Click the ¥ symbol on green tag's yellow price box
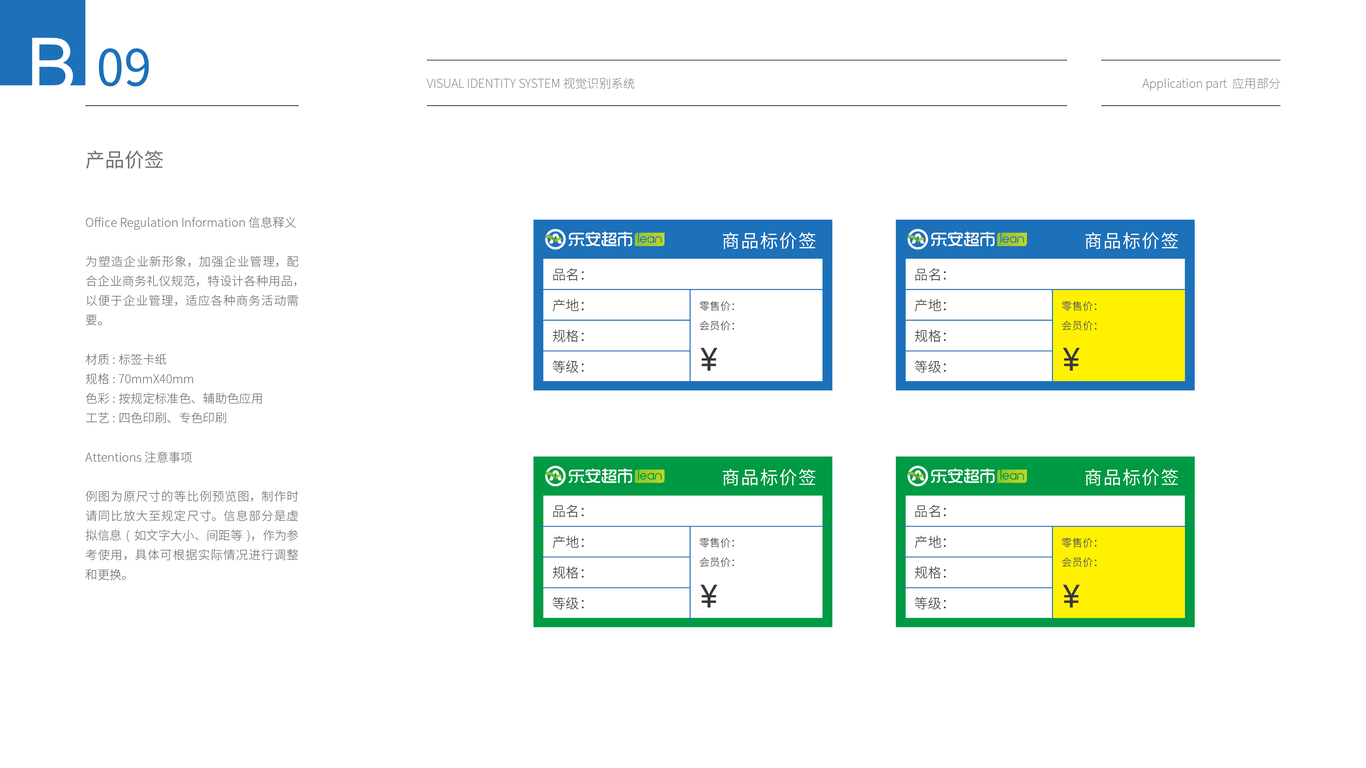 (1071, 597)
